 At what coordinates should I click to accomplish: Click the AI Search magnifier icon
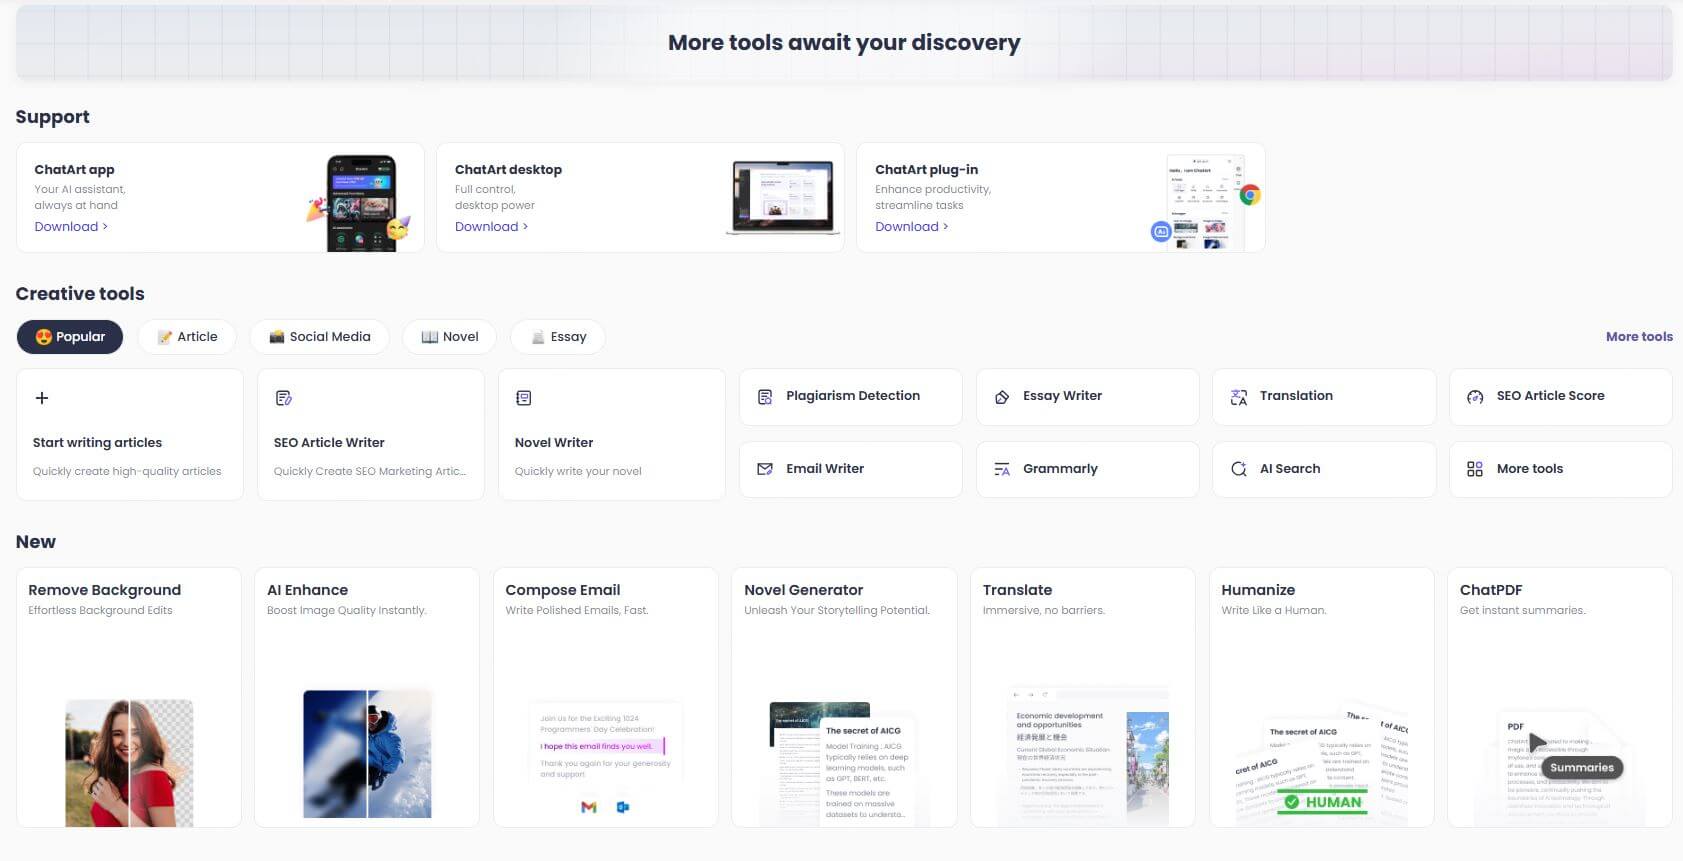pyautogui.click(x=1238, y=469)
